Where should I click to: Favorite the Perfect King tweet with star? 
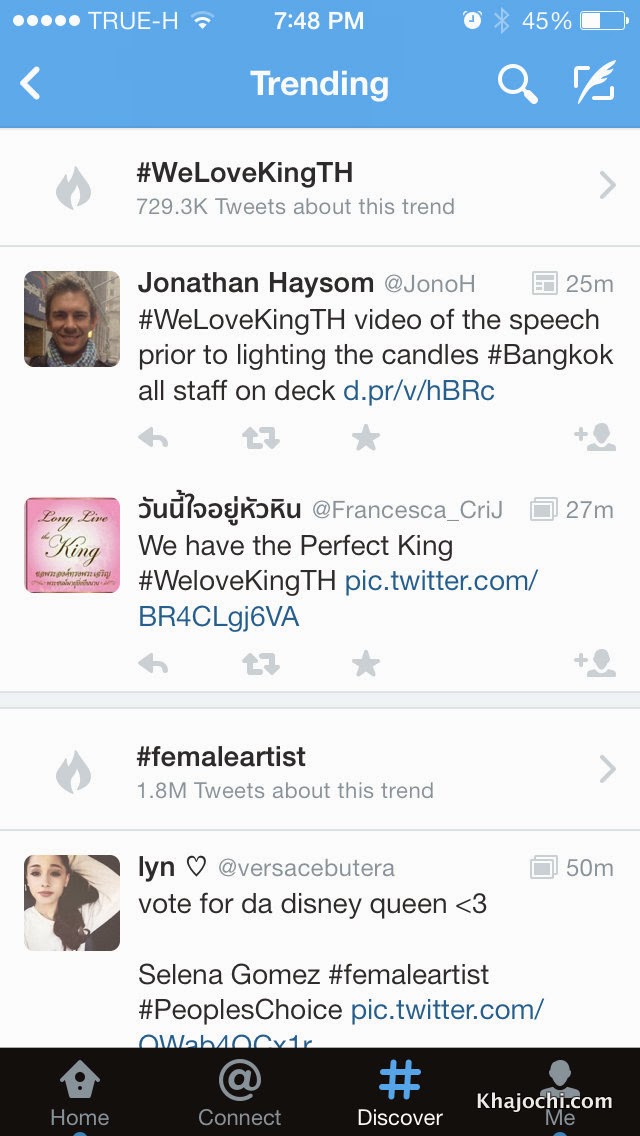tap(366, 664)
